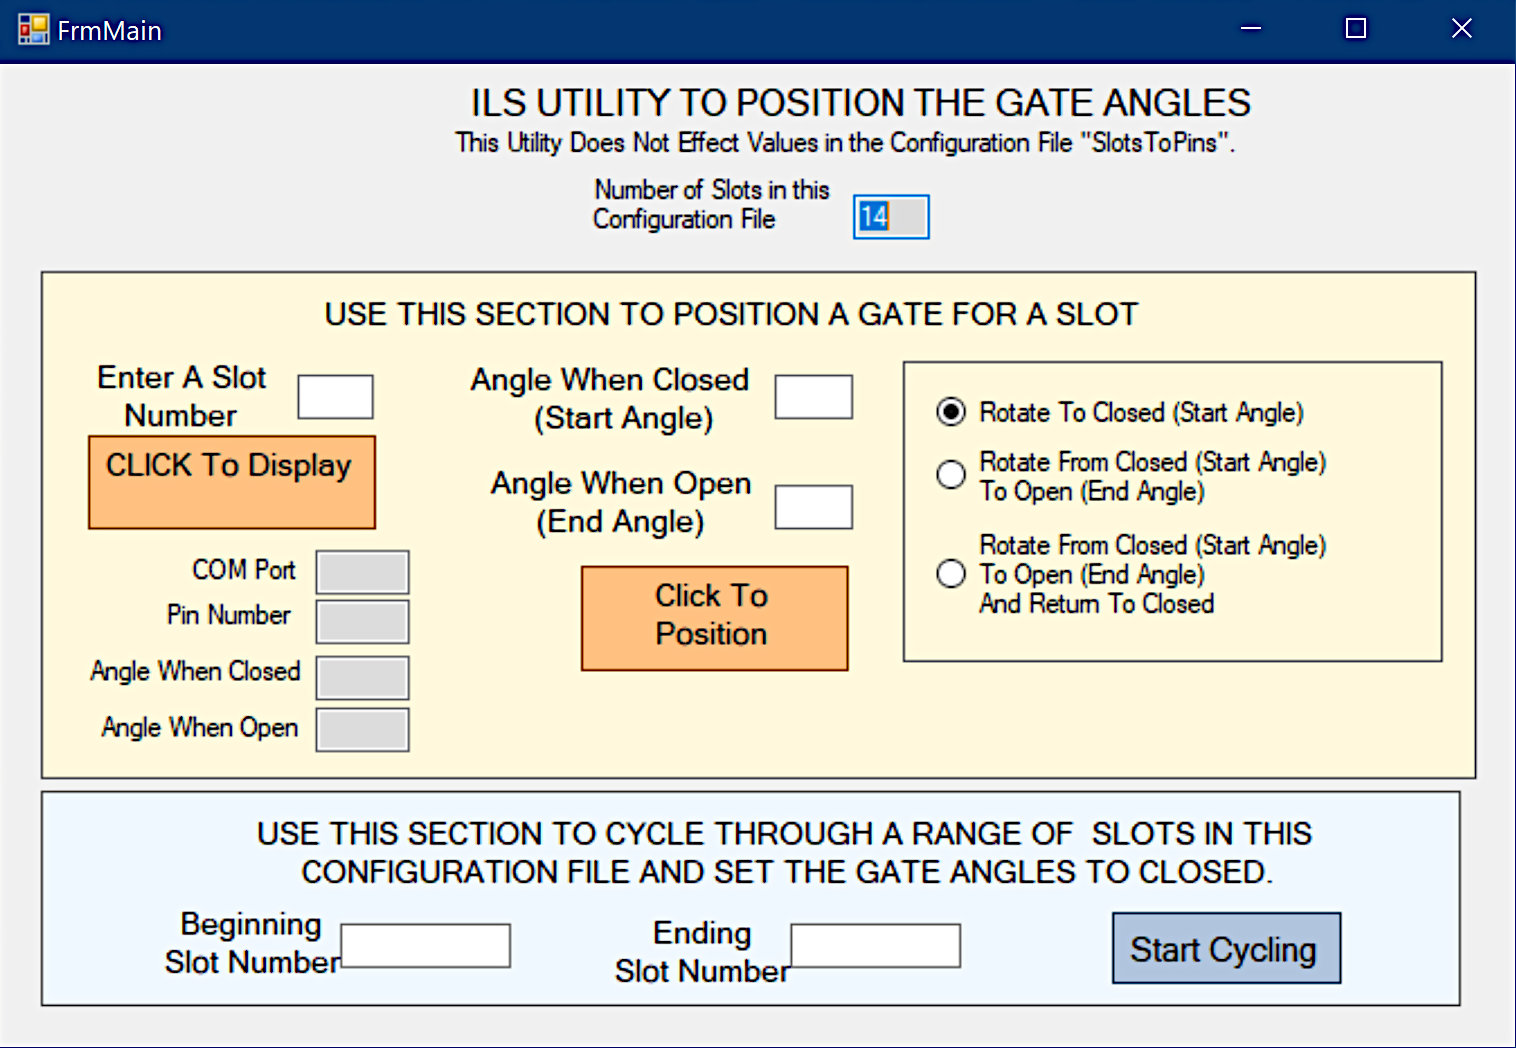Image resolution: width=1516 pixels, height=1048 pixels.
Task: Focus the Enter A Slot Number field
Action: point(336,397)
